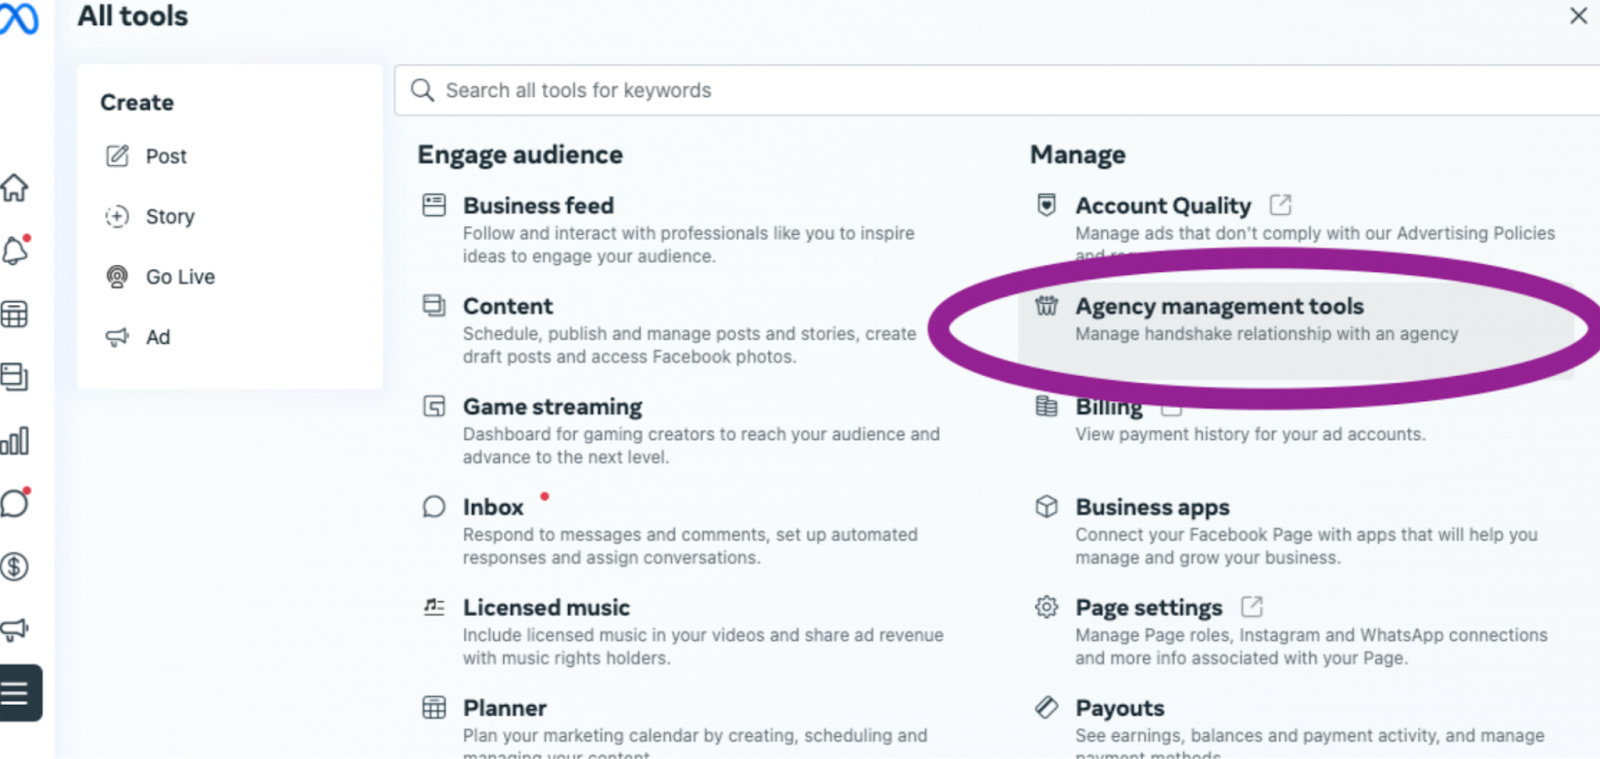Open Page settings
Viewport: 1600px width, 759px height.
[1149, 608]
